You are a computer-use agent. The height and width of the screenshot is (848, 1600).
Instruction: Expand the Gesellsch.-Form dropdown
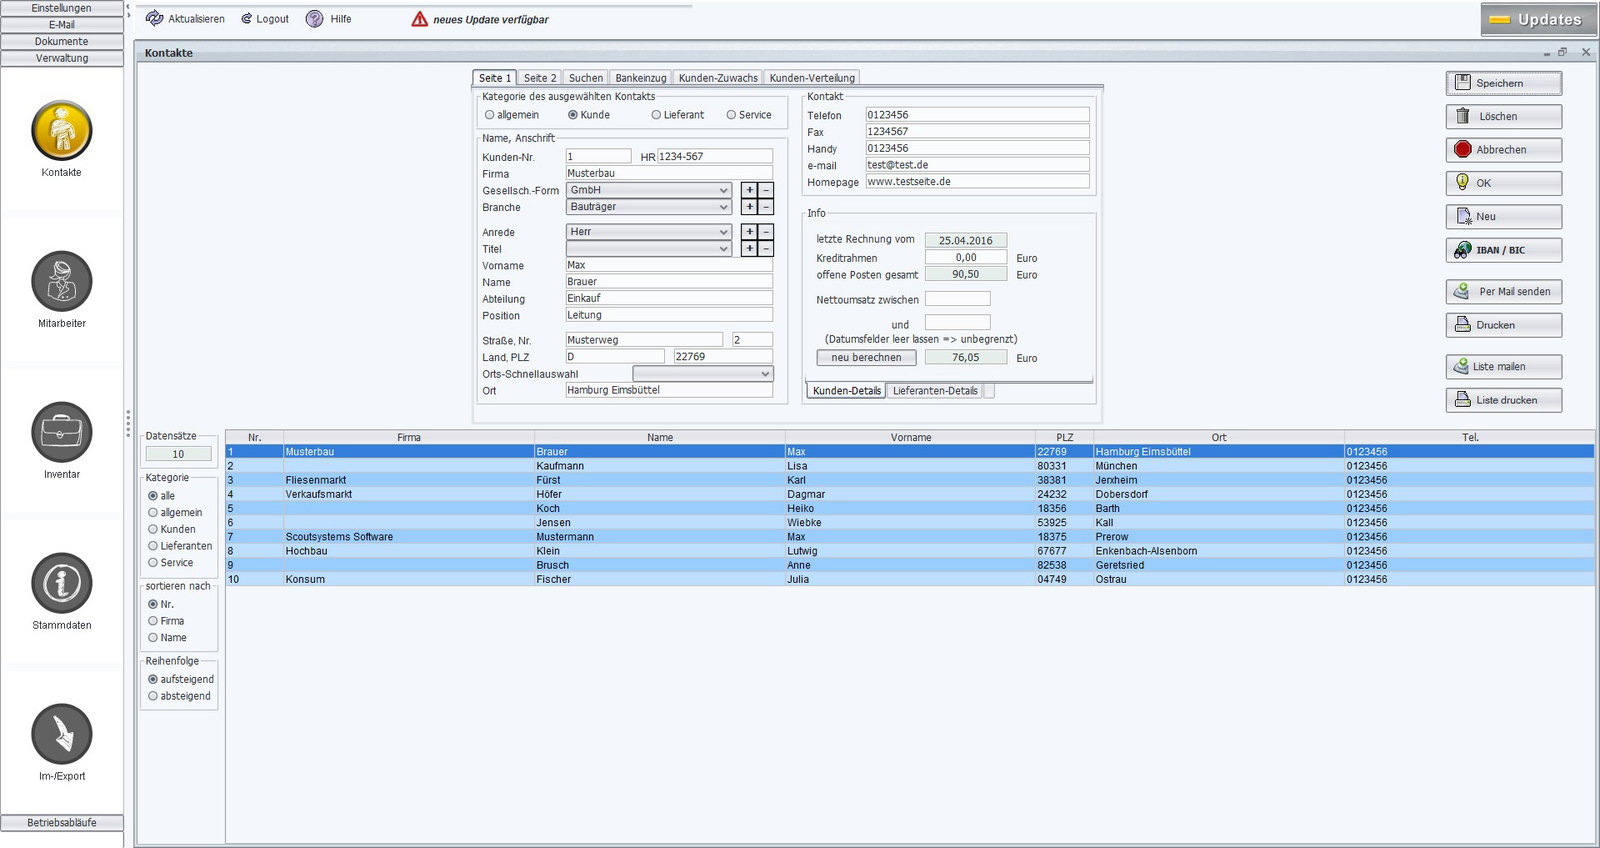(724, 190)
